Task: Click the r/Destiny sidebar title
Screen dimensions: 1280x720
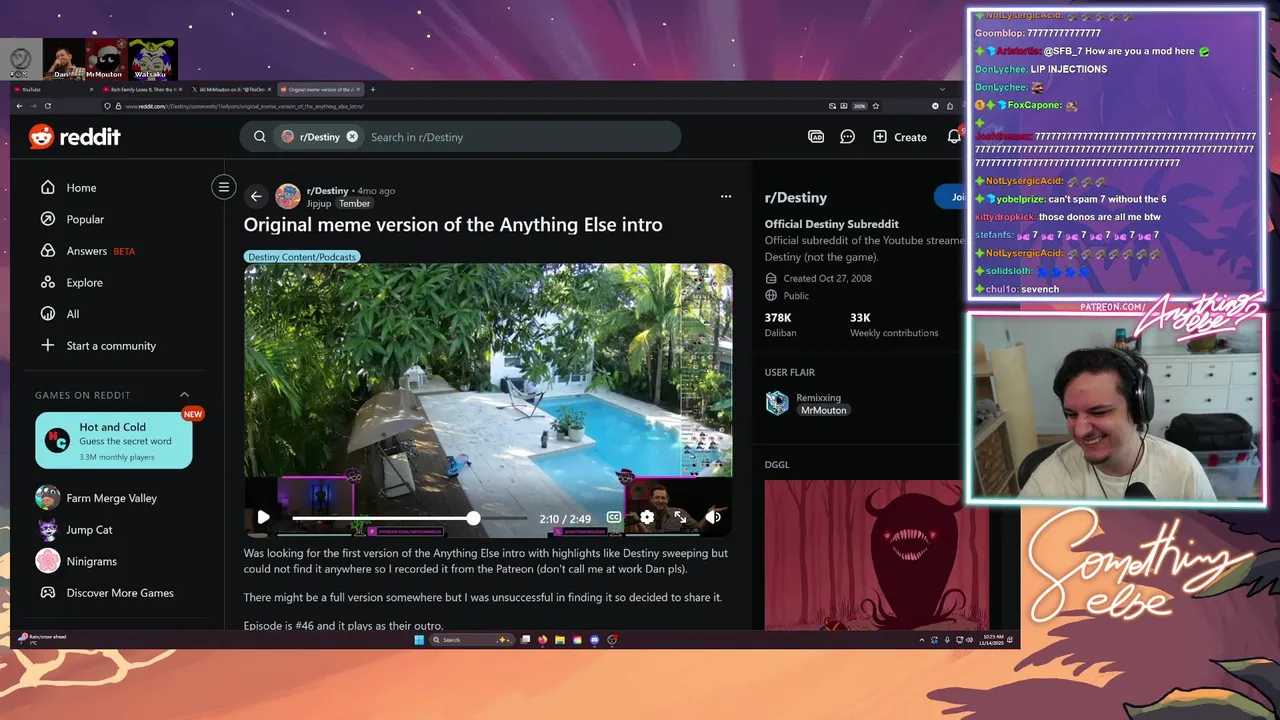Action: tap(796, 197)
